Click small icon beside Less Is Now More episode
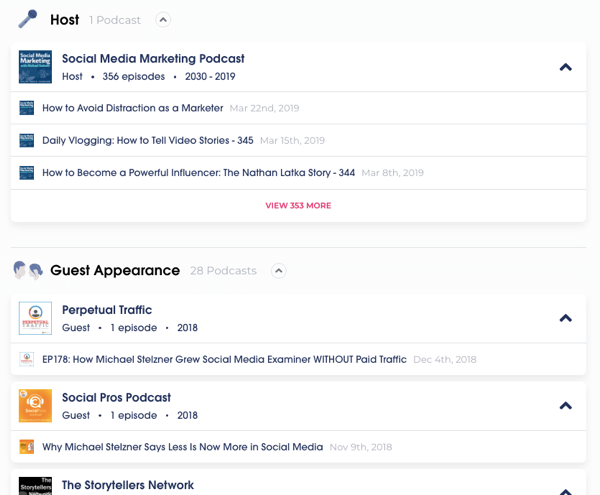This screenshot has height=495, width=600. [x=27, y=447]
